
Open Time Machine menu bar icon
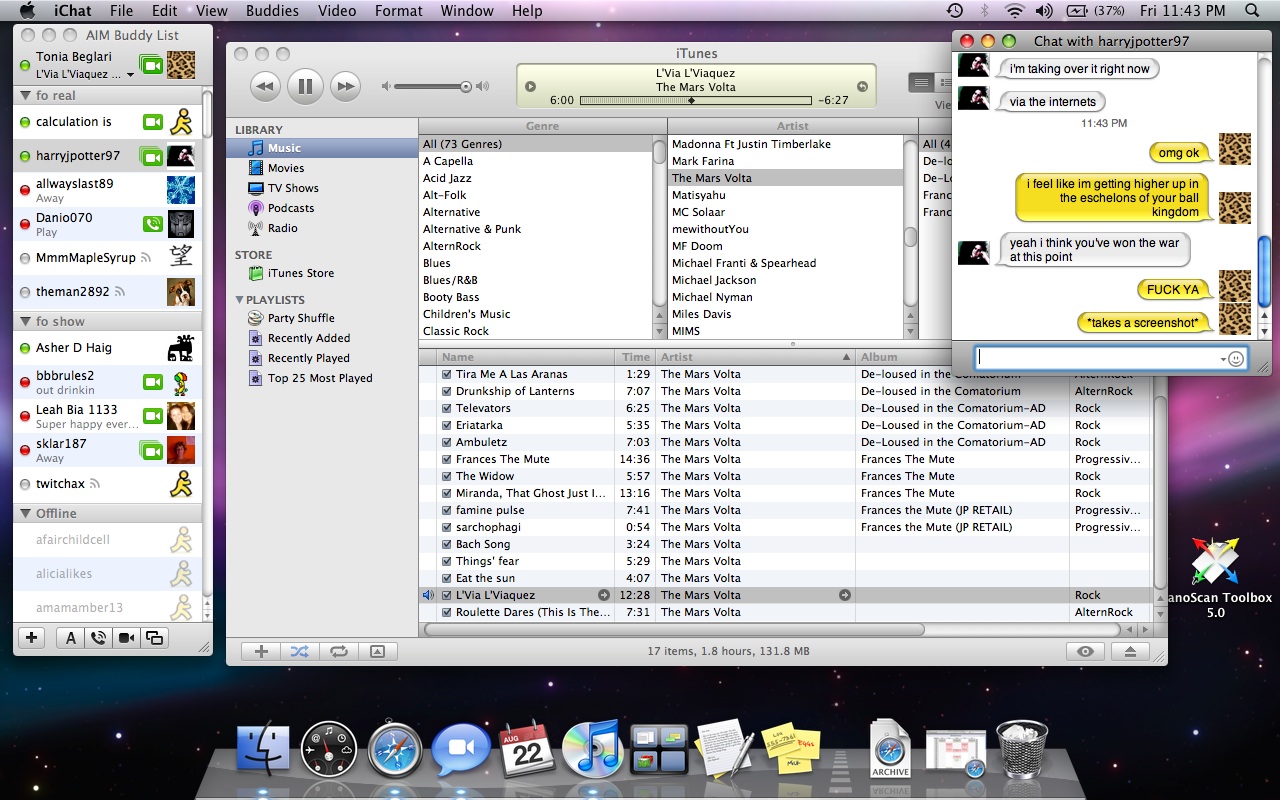point(955,11)
